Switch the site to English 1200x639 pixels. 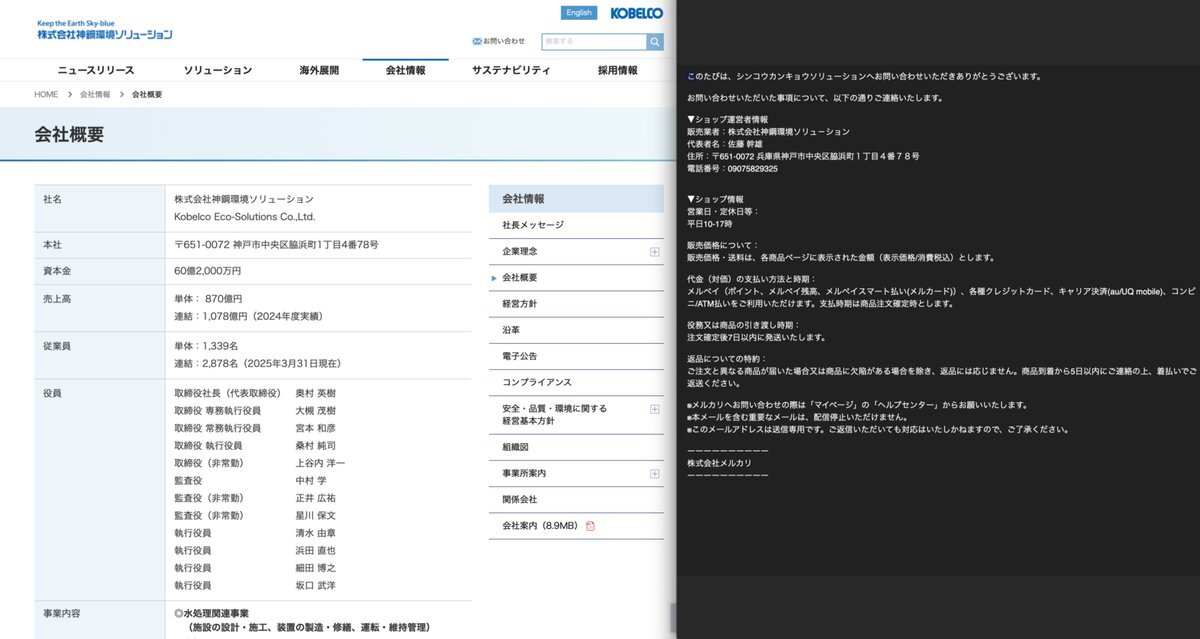579,13
